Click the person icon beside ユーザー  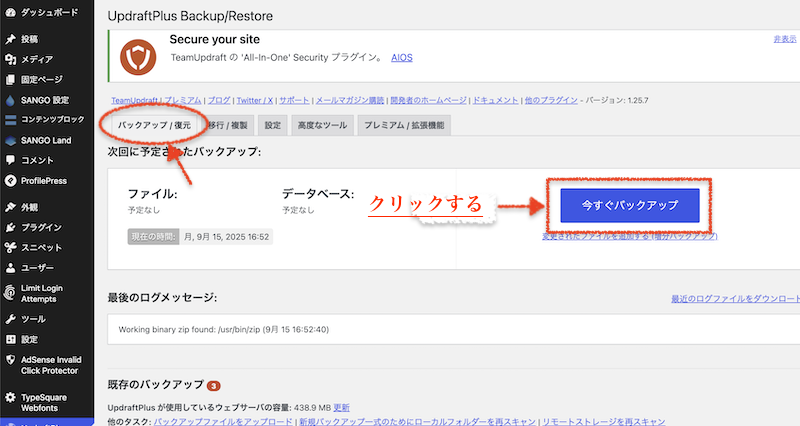pyautogui.click(x=10, y=268)
